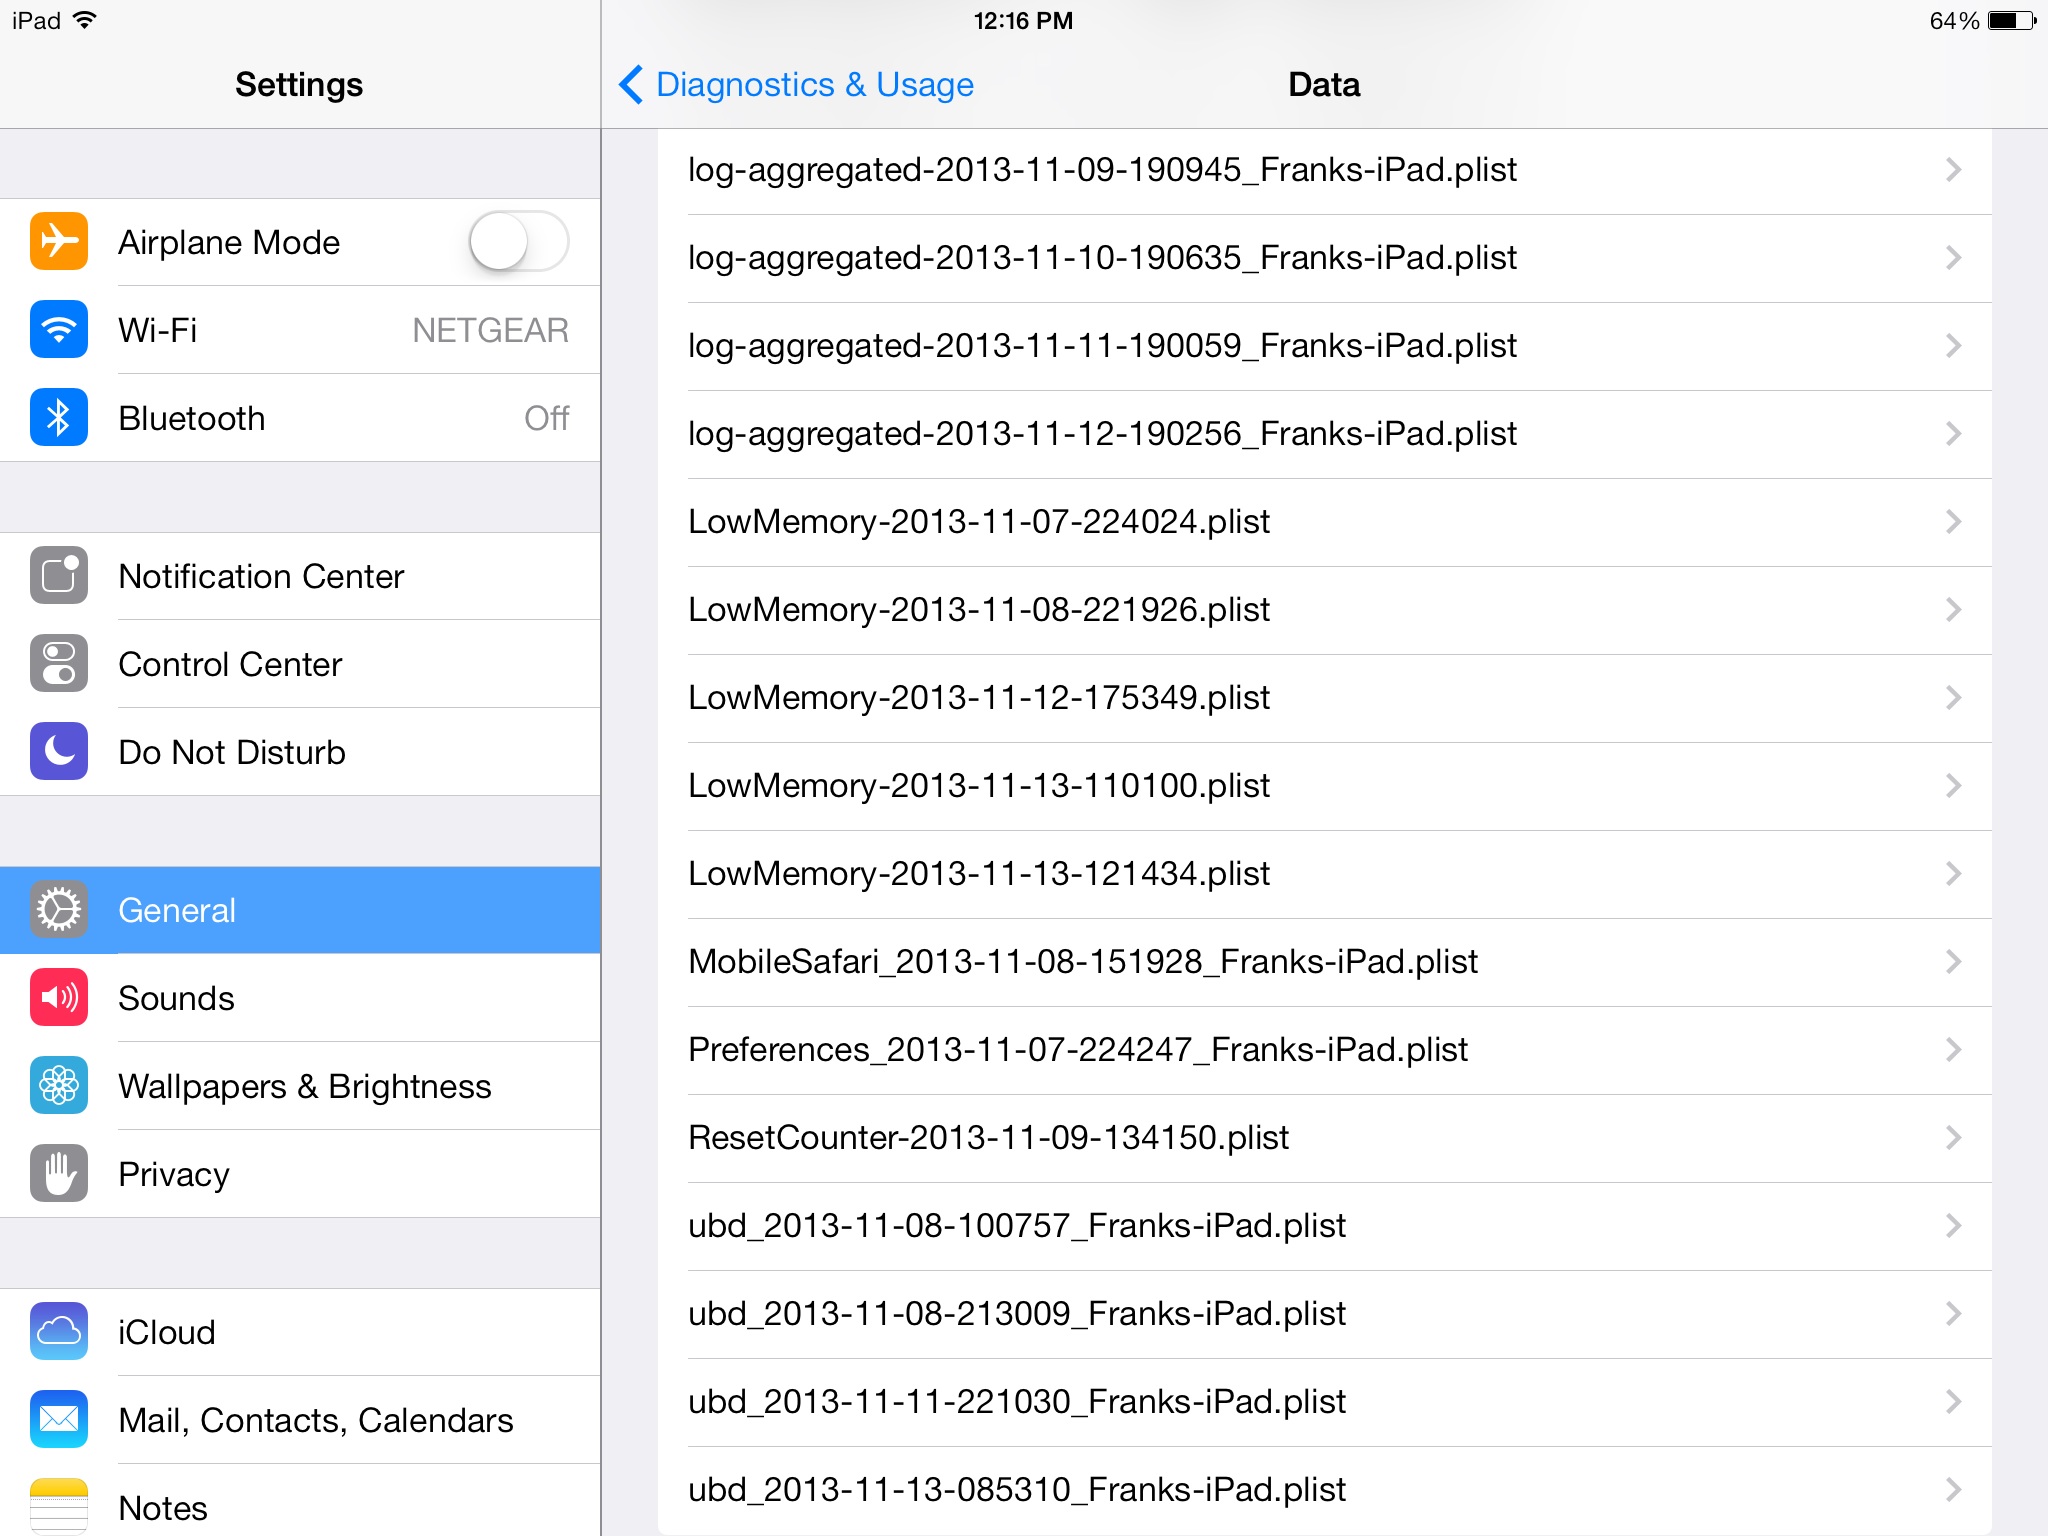Select Sounds in settings sidebar

tap(300, 998)
